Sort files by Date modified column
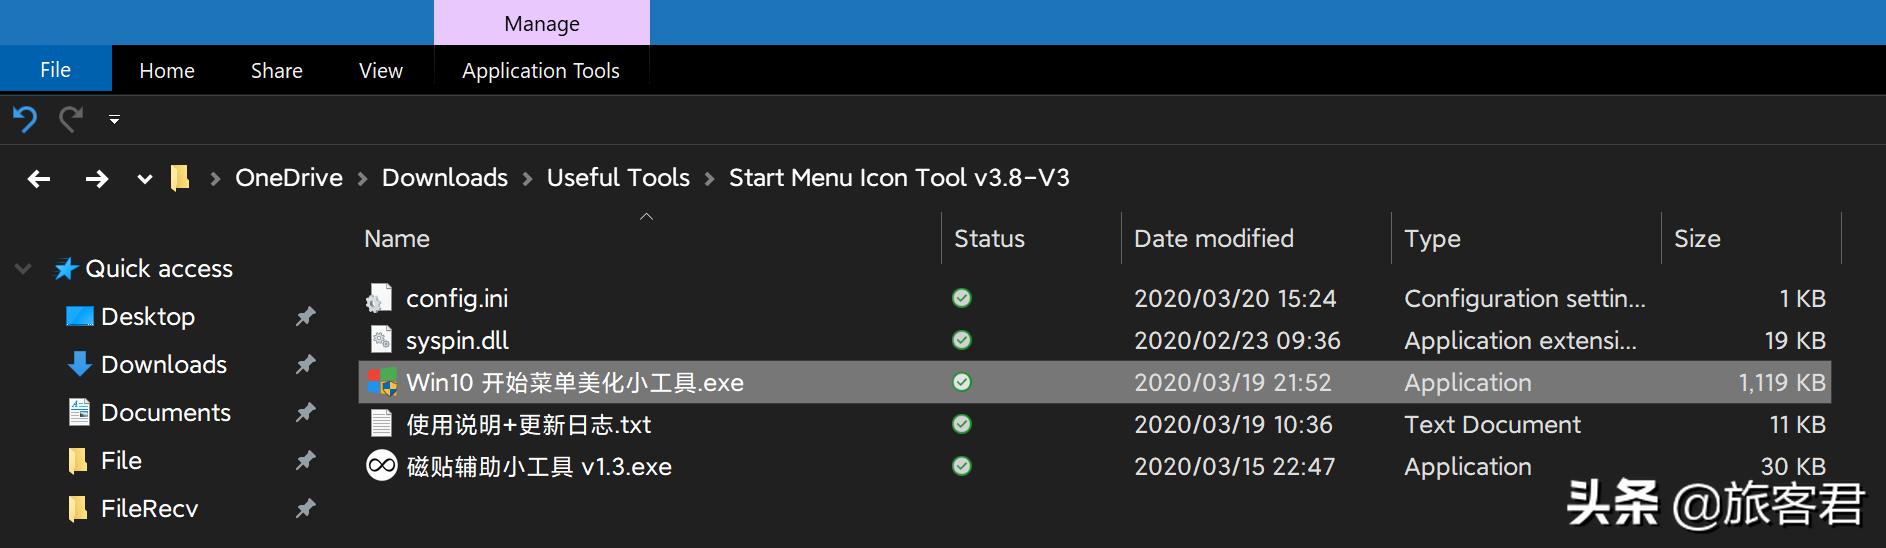The width and height of the screenshot is (1886, 548). pos(1214,238)
